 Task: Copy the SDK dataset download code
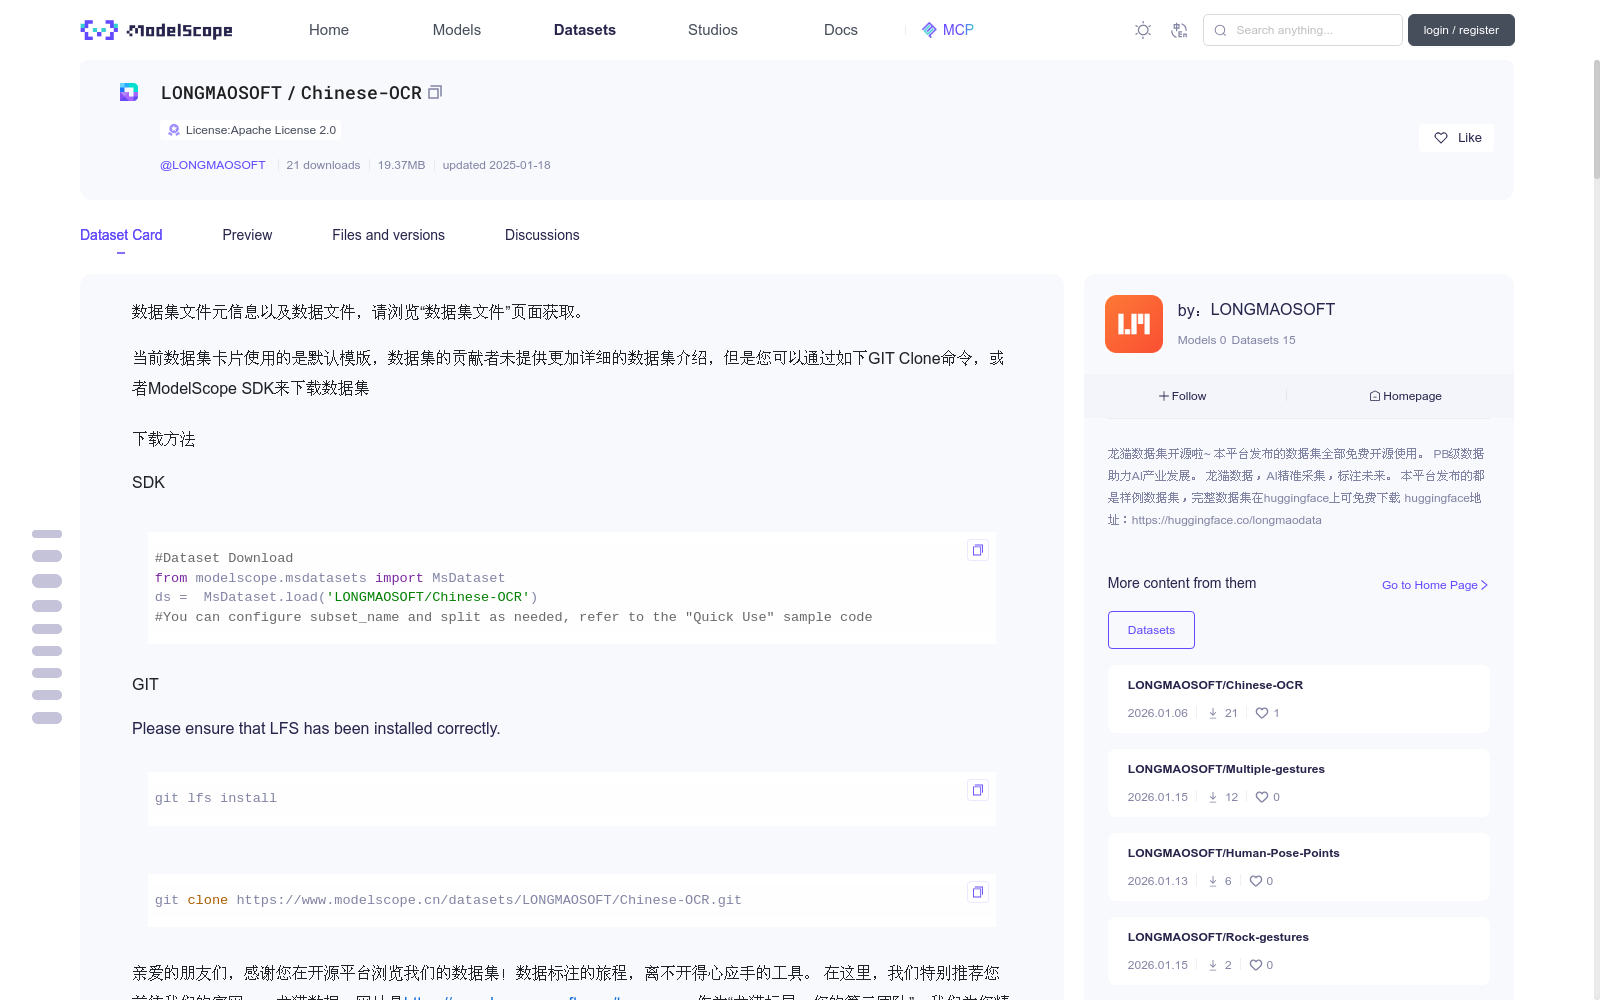(978, 550)
